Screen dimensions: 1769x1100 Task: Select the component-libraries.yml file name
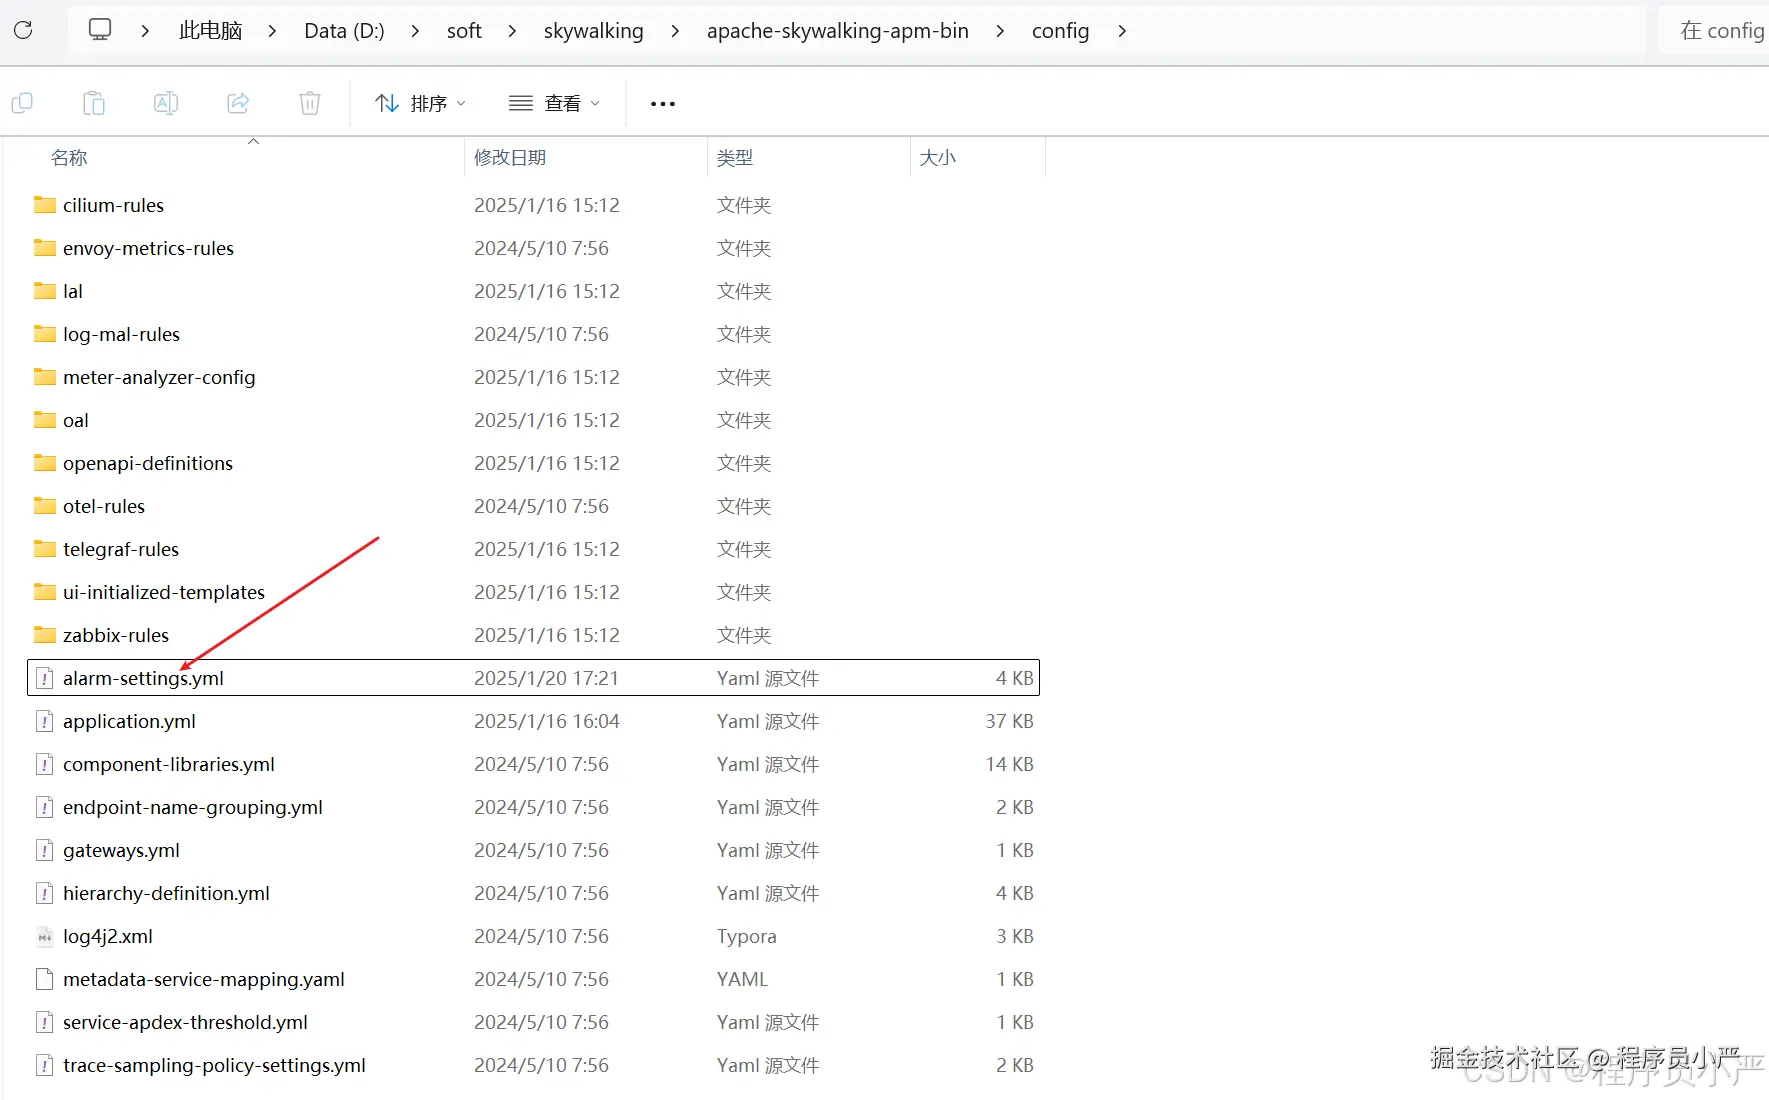point(169,764)
